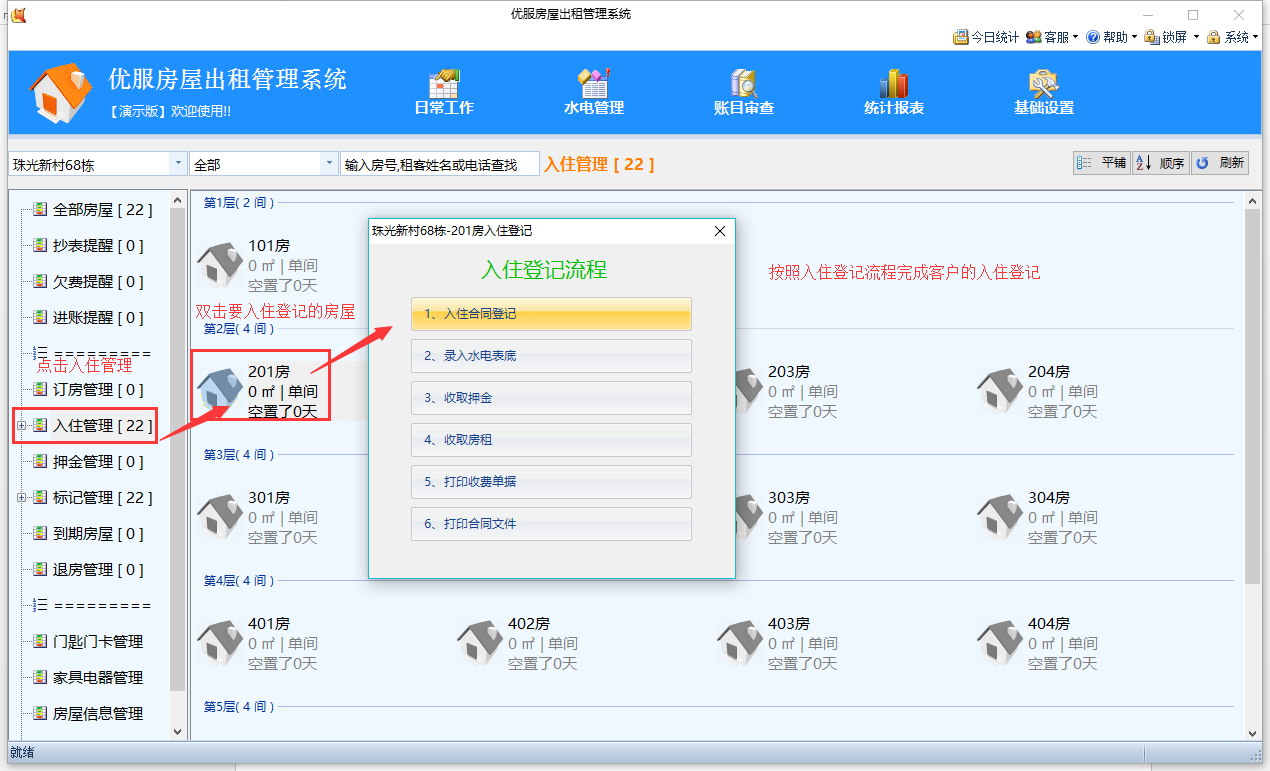Image resolution: width=1270 pixels, height=771 pixels.
Task: Select the 401房 house icon
Action: pos(220,643)
